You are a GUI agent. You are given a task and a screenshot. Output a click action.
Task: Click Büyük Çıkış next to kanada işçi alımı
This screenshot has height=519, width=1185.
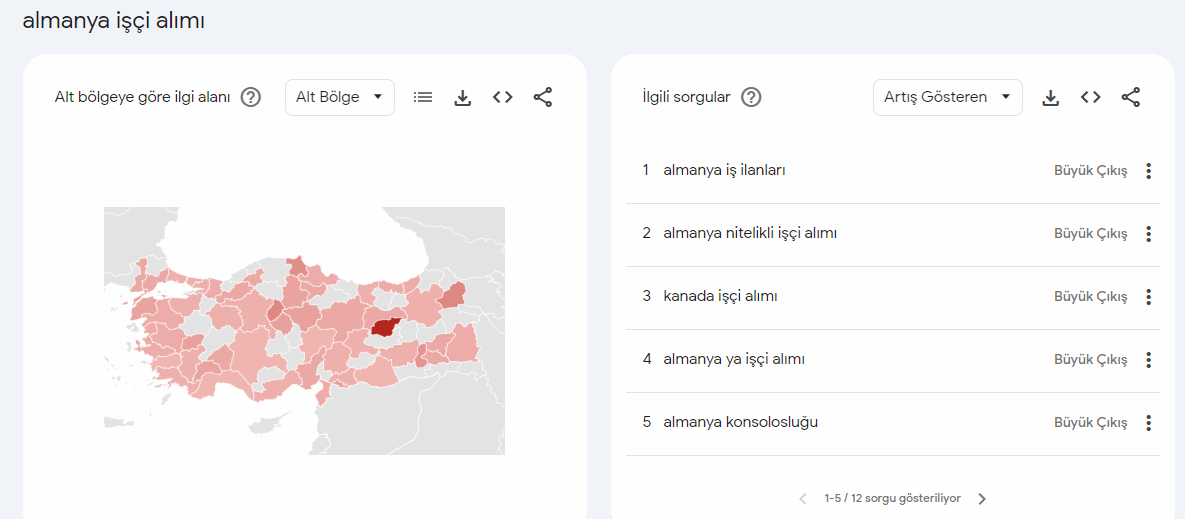[1091, 297]
